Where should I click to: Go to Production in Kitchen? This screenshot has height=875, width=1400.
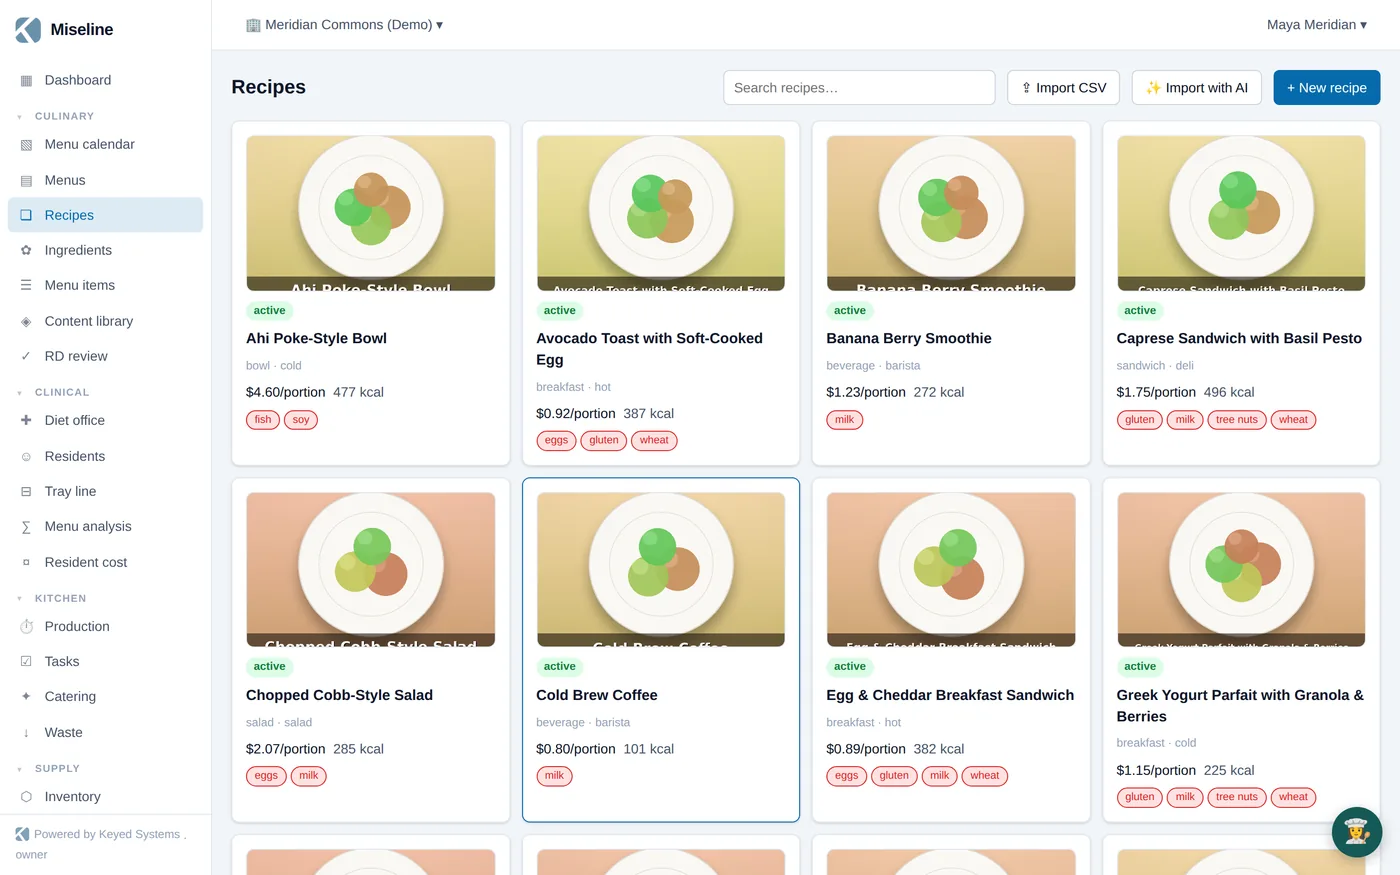[105, 626]
